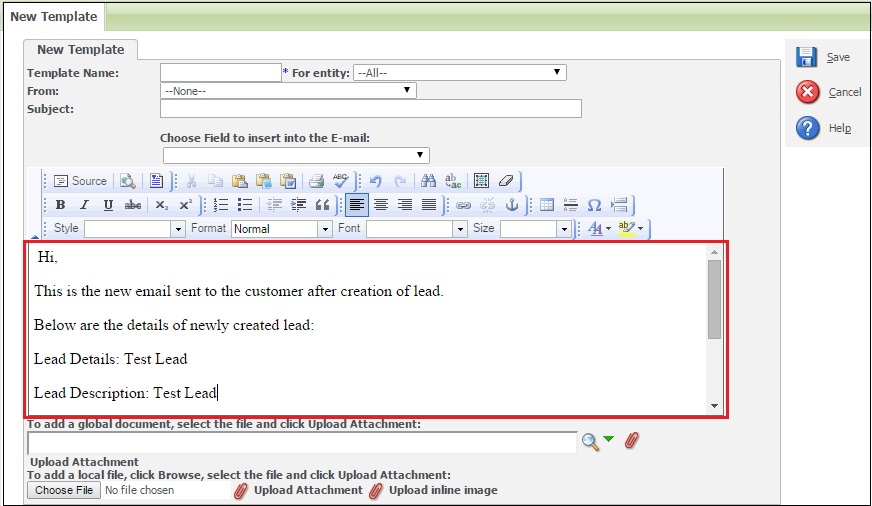Open Find with binoculars icon

[428, 181]
